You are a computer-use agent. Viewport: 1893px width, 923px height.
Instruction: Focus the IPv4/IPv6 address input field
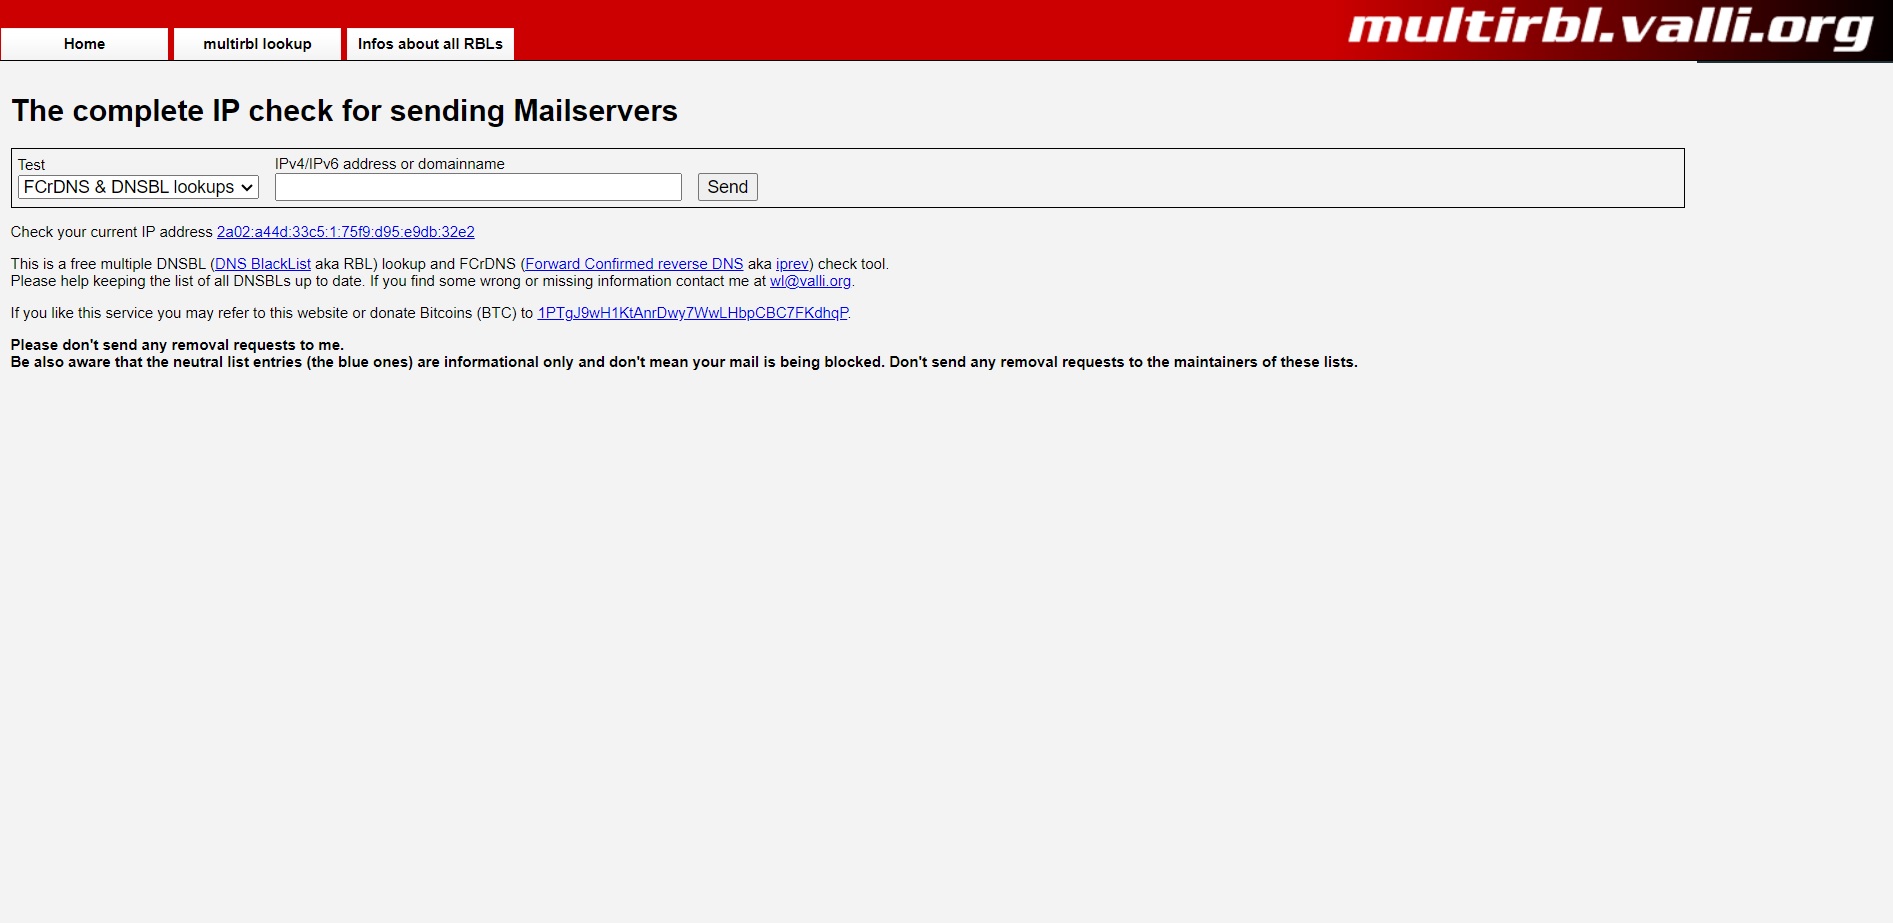point(478,187)
